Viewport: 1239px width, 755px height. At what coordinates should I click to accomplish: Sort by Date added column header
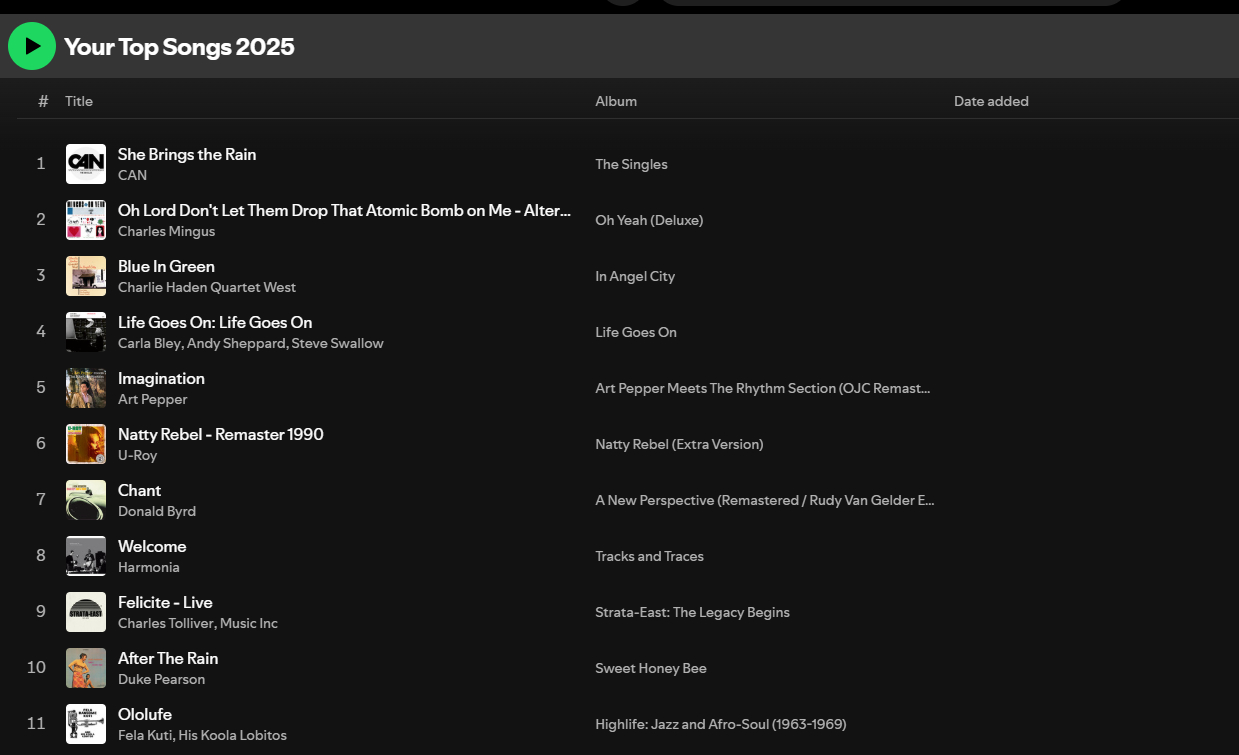pyautogui.click(x=991, y=101)
